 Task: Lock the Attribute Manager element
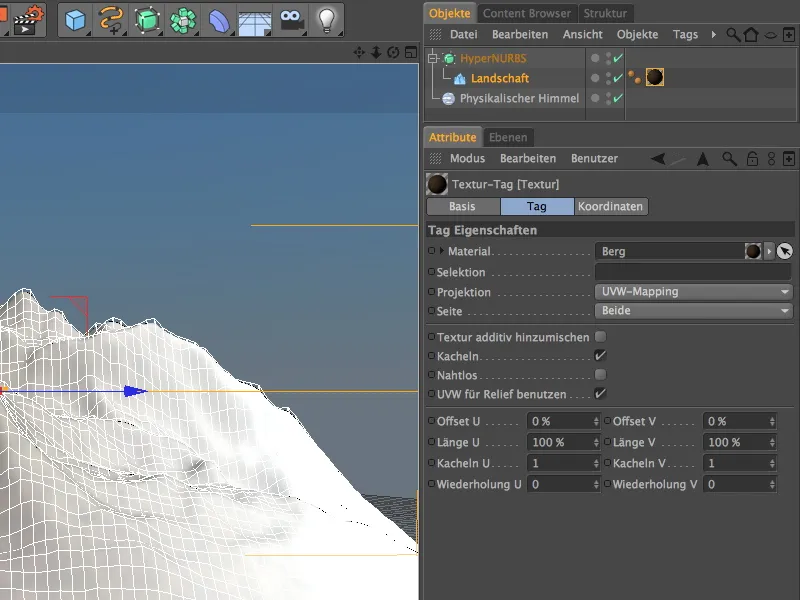(752, 159)
